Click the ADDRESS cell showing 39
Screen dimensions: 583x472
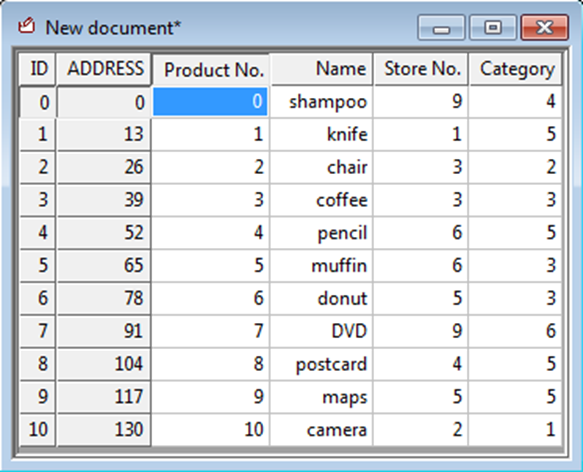[104, 200]
